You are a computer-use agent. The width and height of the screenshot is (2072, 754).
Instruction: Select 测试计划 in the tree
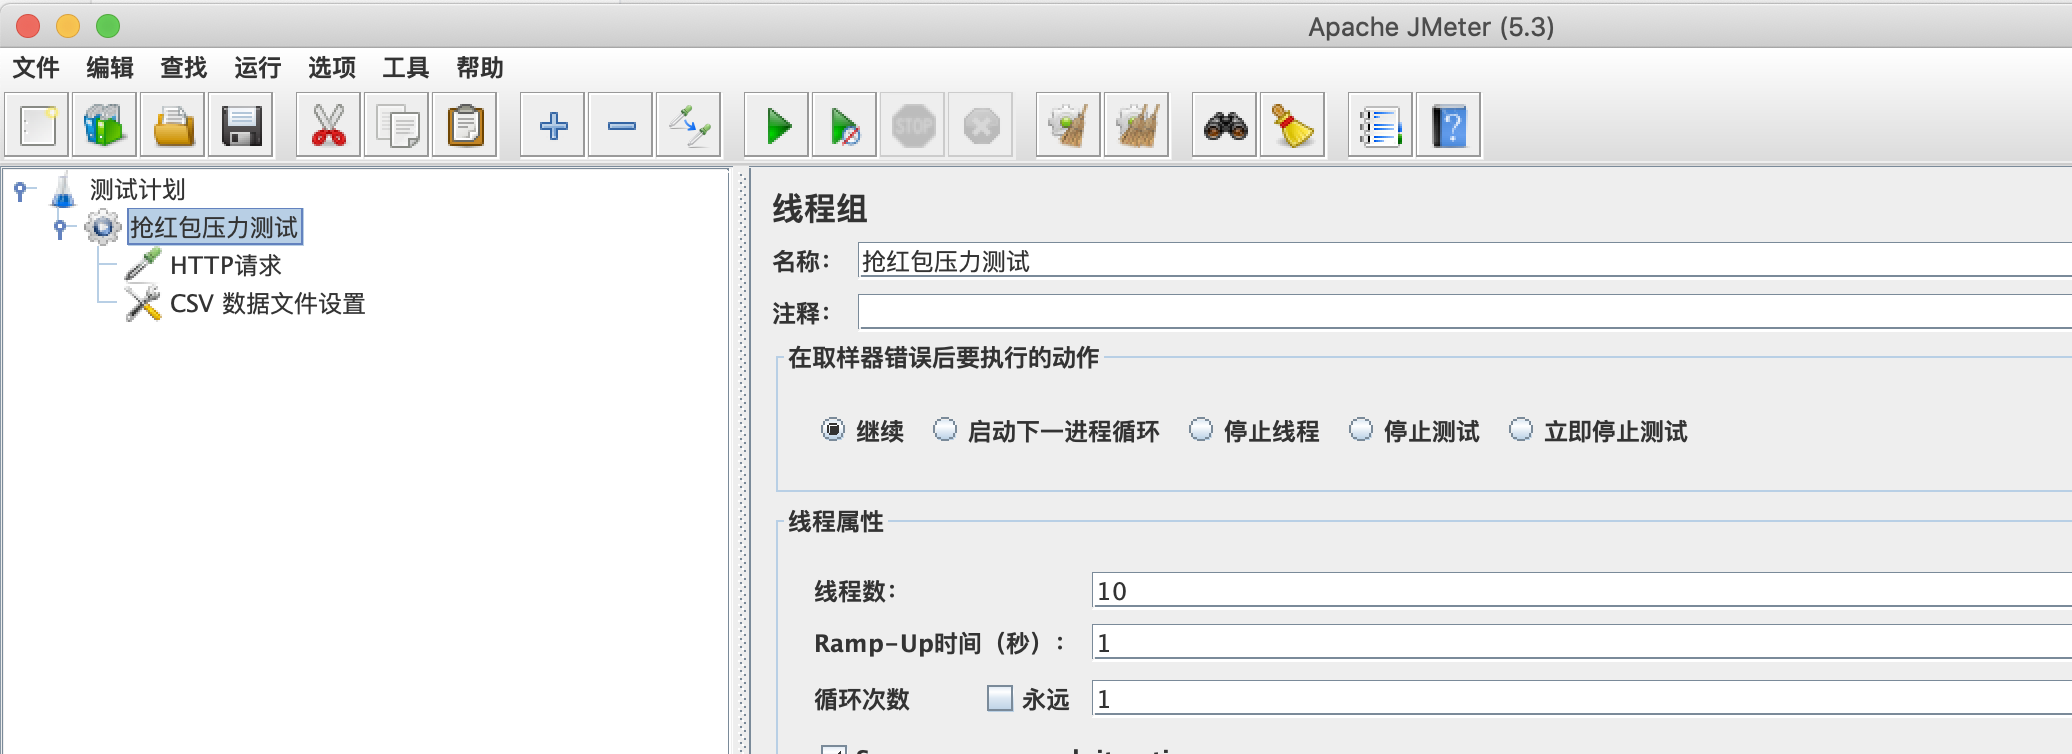(x=138, y=189)
